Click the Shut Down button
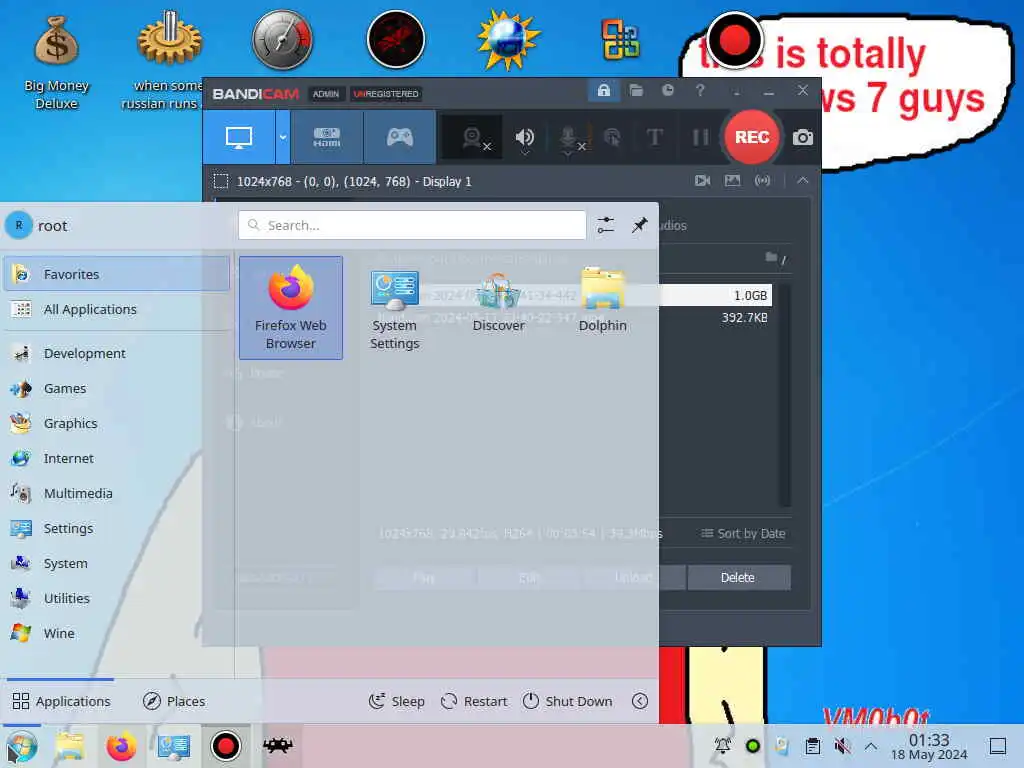The width and height of the screenshot is (1024, 768). coord(568,701)
